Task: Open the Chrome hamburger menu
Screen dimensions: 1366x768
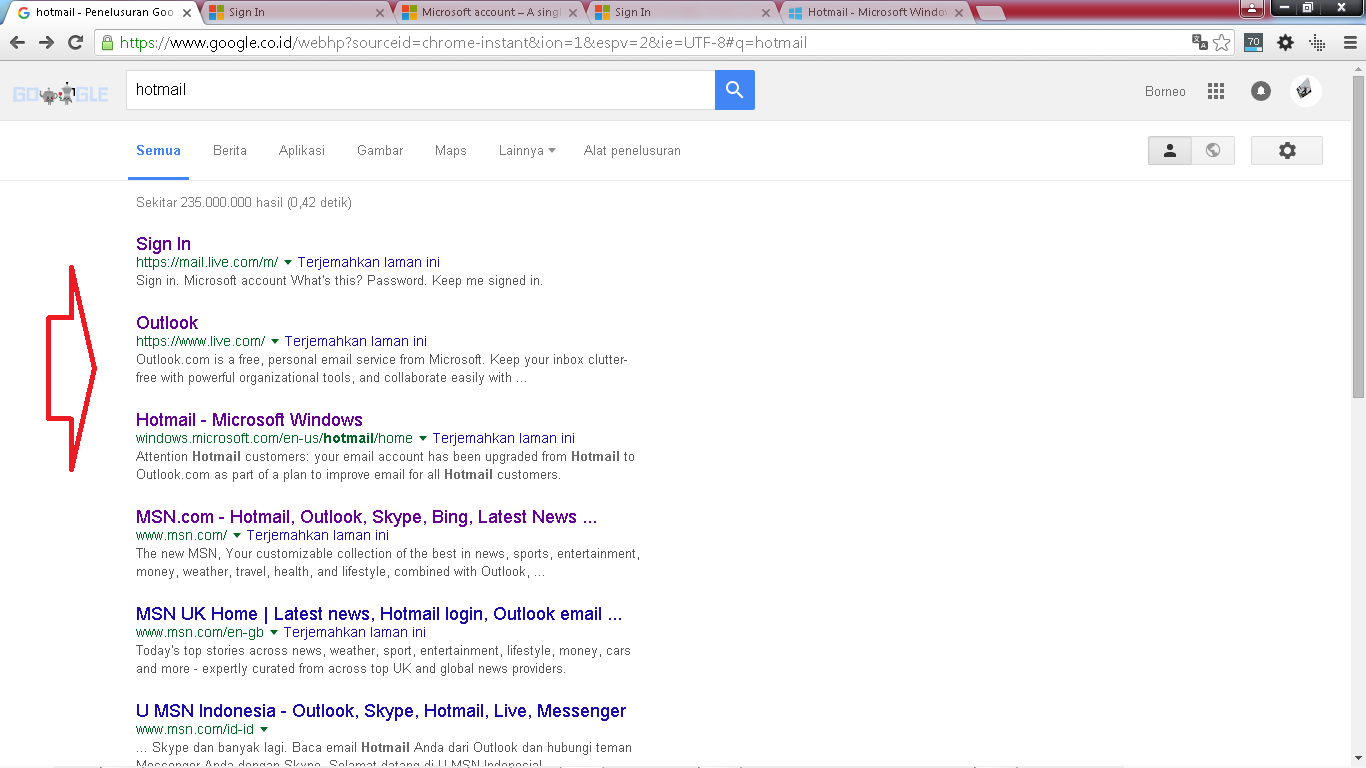Action: [1349, 42]
